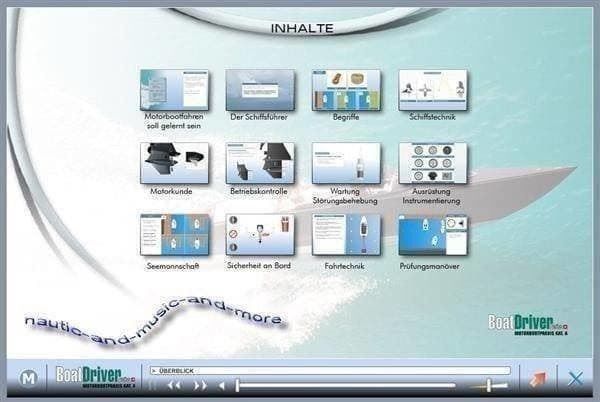The width and height of the screenshot is (600, 402).
Task: Click the round M menu icon
Action: [x=28, y=378]
